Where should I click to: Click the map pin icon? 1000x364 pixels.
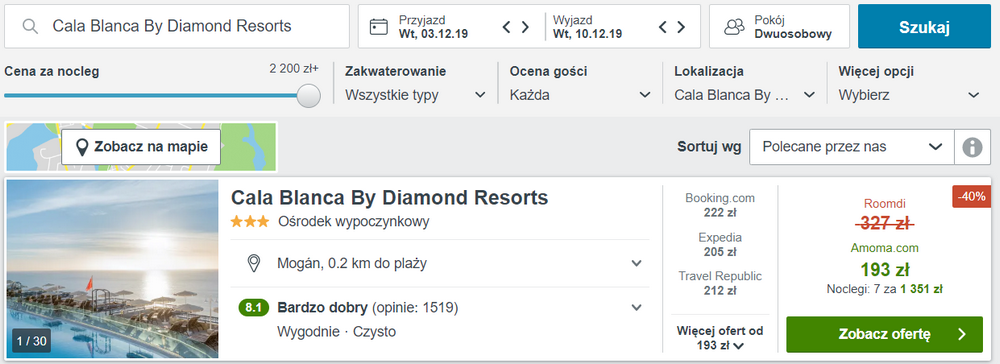(x=82, y=147)
